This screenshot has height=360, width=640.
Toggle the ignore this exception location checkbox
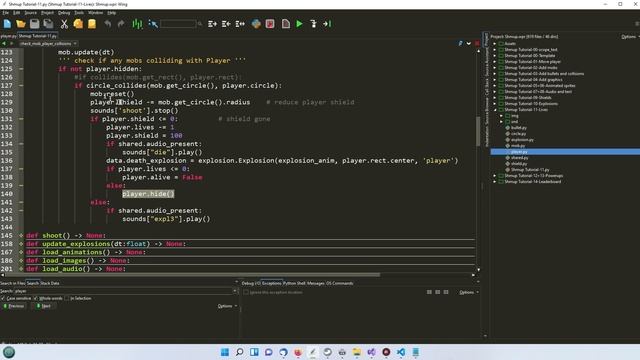[246, 292]
